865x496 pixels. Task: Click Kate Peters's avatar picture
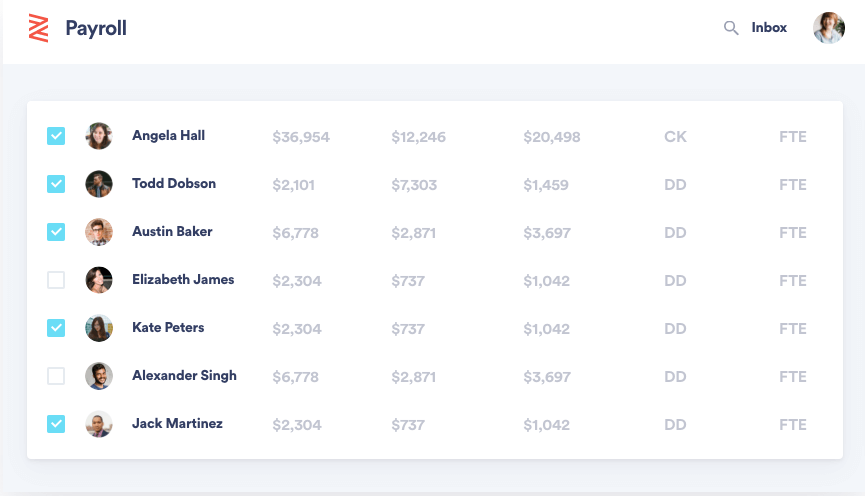click(x=99, y=328)
